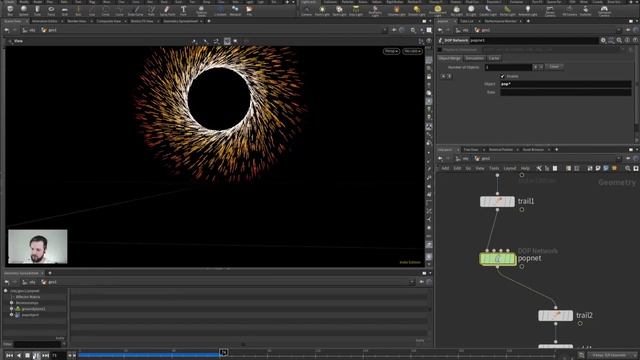Toggle first flag circle in the popnet tree's top row
This screenshot has height=360, width=640.
[5, 291]
